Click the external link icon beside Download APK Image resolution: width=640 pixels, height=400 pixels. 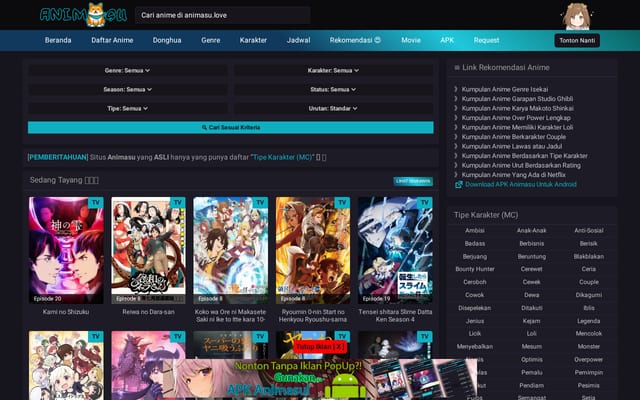coord(458,184)
